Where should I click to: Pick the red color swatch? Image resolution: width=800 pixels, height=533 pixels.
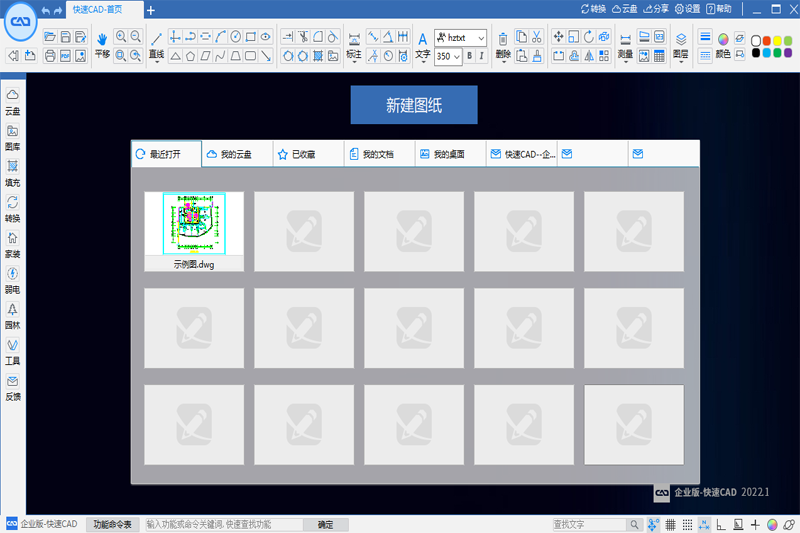click(x=766, y=41)
